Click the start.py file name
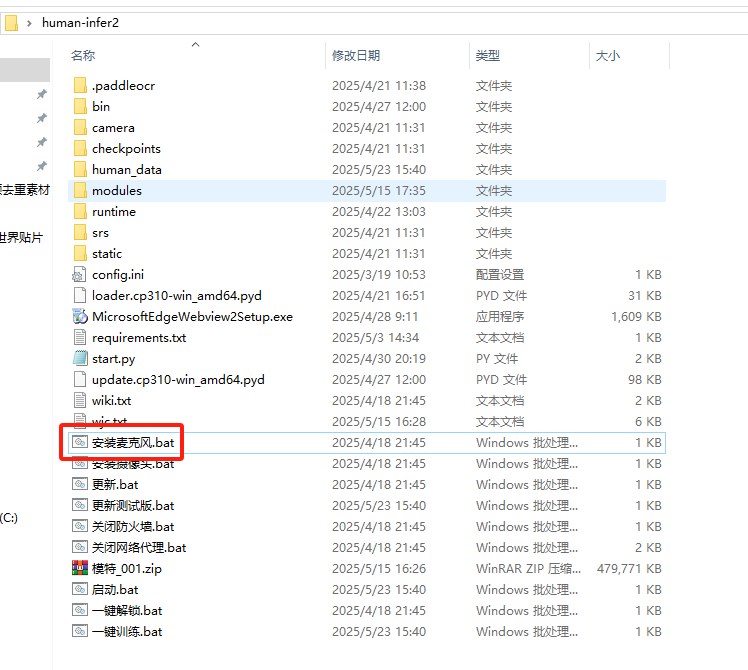748x670 pixels. [x=114, y=358]
